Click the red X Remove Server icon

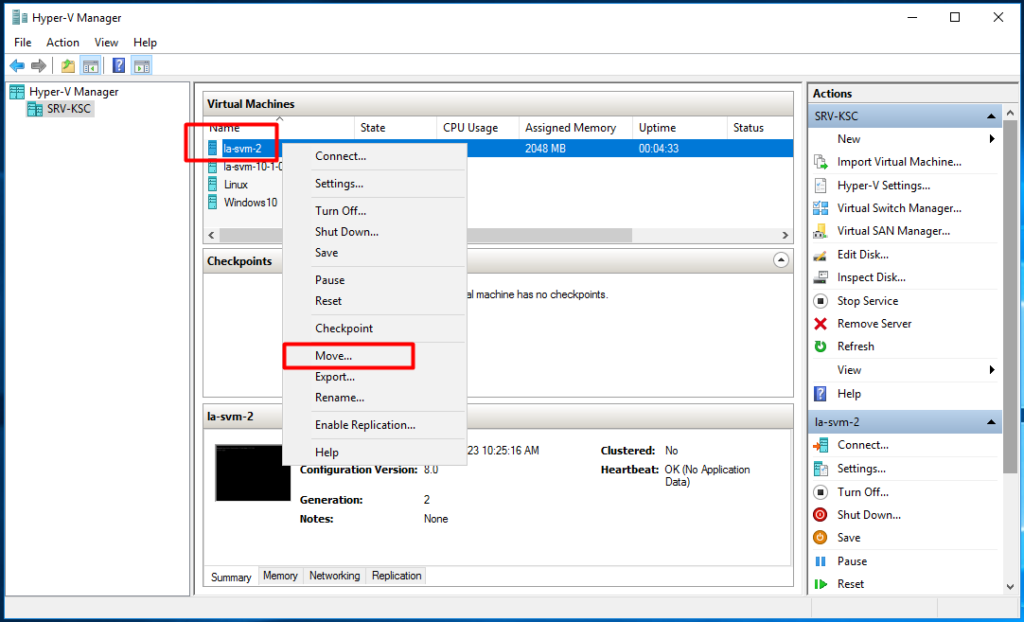(820, 323)
